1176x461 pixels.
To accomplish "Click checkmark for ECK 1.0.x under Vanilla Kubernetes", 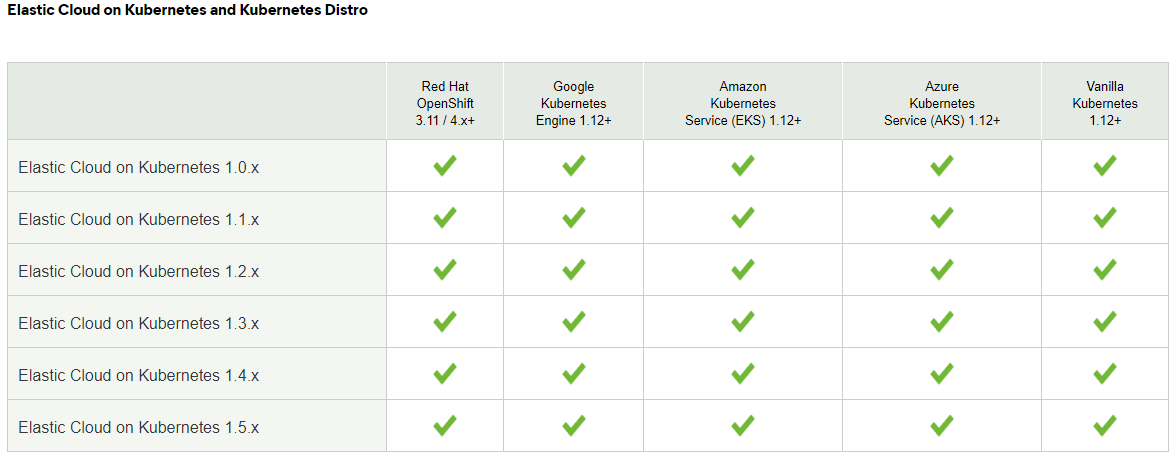I will (x=1104, y=166).
